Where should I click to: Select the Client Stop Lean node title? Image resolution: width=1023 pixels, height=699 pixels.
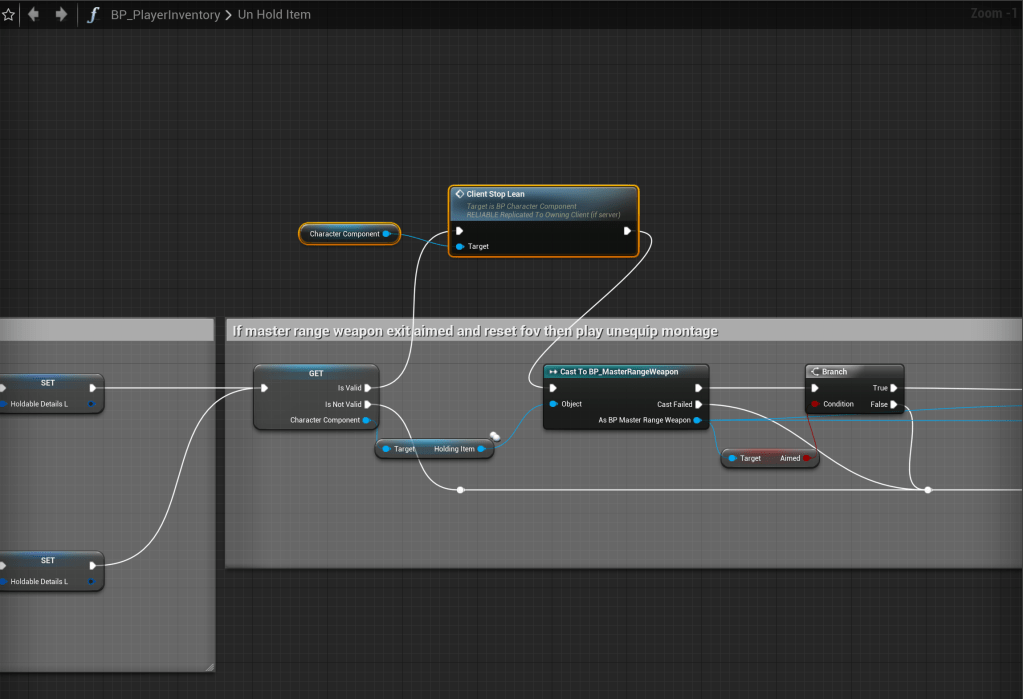pos(495,194)
